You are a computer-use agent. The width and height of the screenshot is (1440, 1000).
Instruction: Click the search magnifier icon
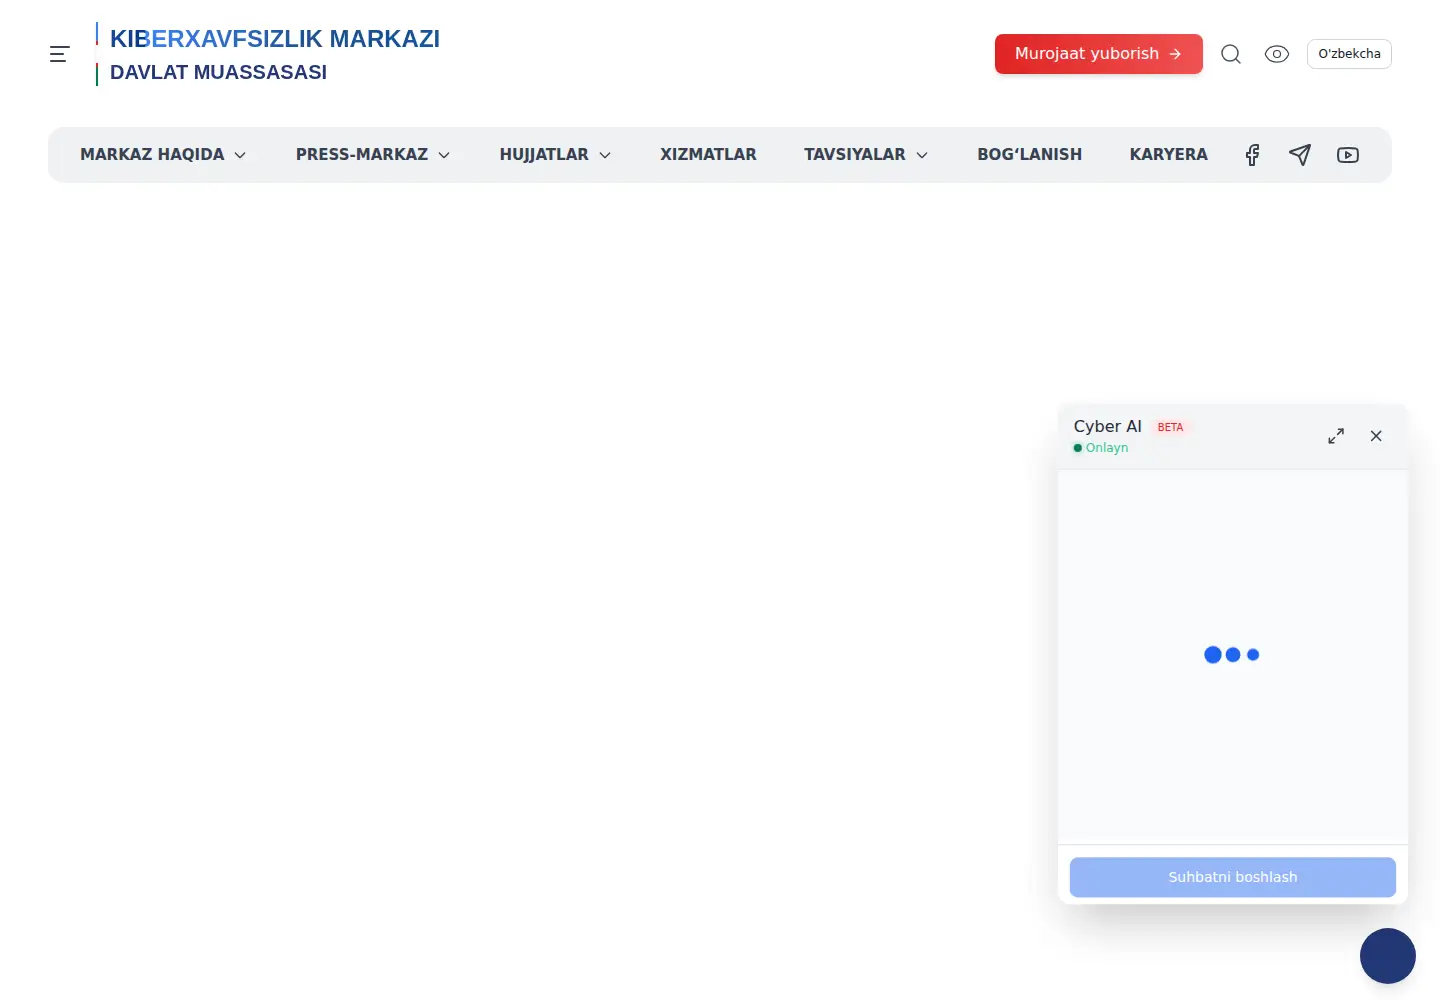pyautogui.click(x=1231, y=54)
